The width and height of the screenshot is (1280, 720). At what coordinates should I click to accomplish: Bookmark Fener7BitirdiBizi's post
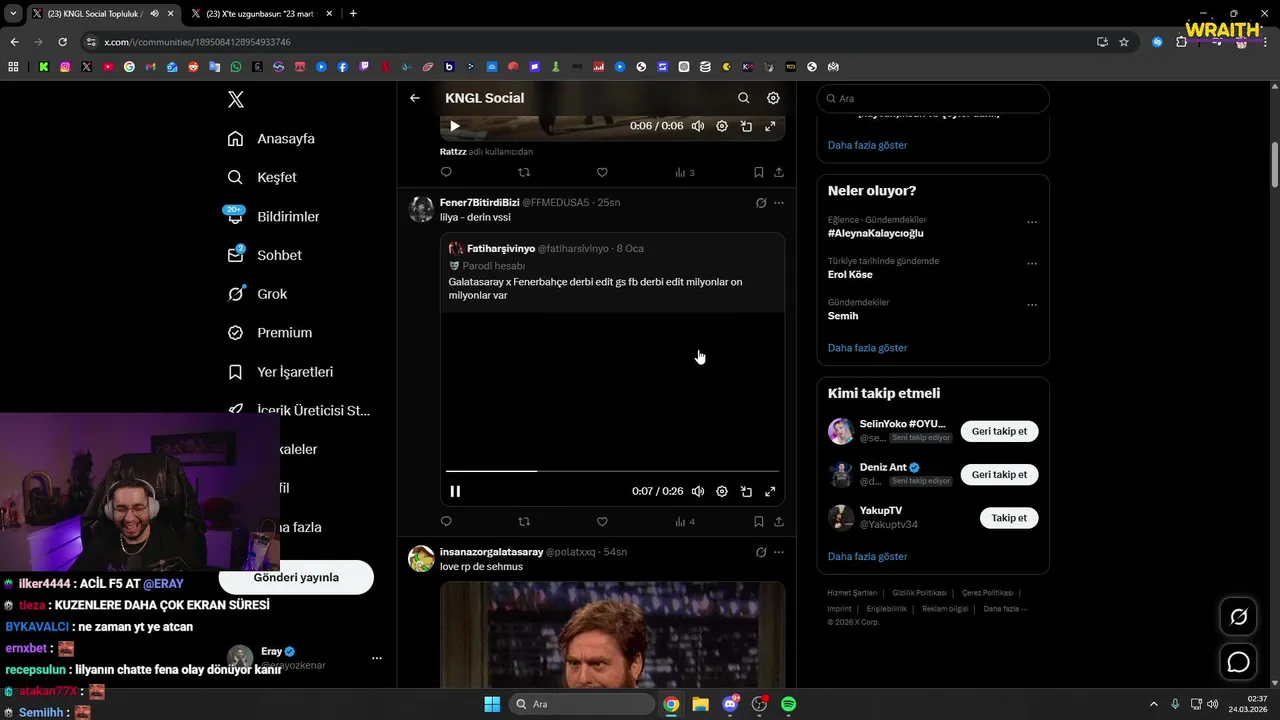click(759, 521)
